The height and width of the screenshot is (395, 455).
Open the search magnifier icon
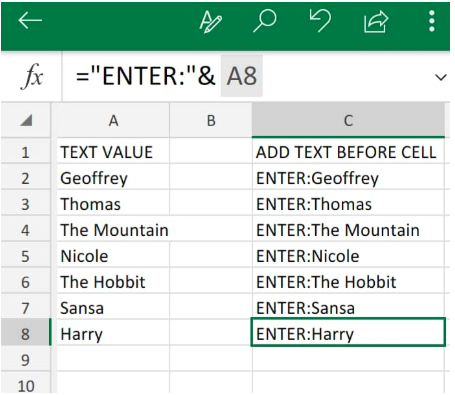pyautogui.click(x=265, y=21)
